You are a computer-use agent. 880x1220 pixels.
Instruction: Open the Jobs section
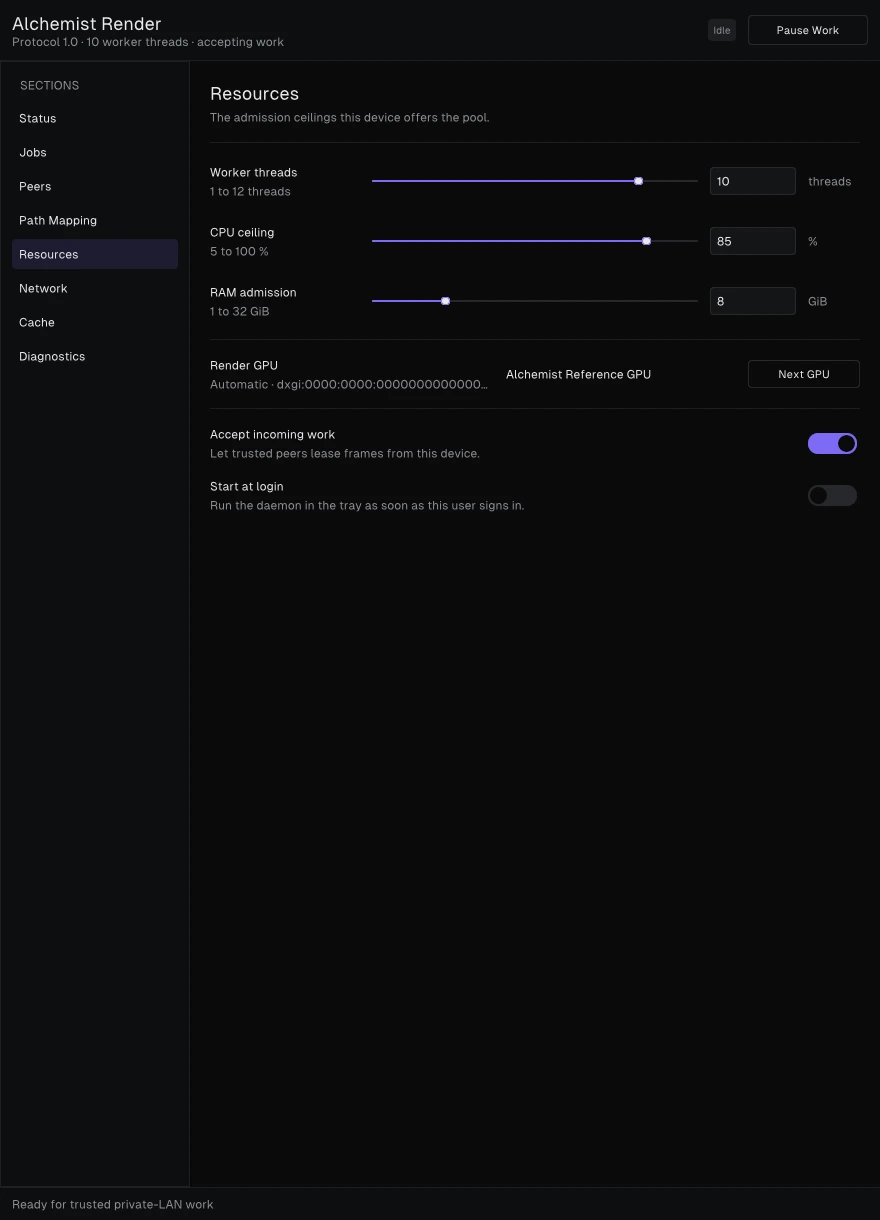95,152
